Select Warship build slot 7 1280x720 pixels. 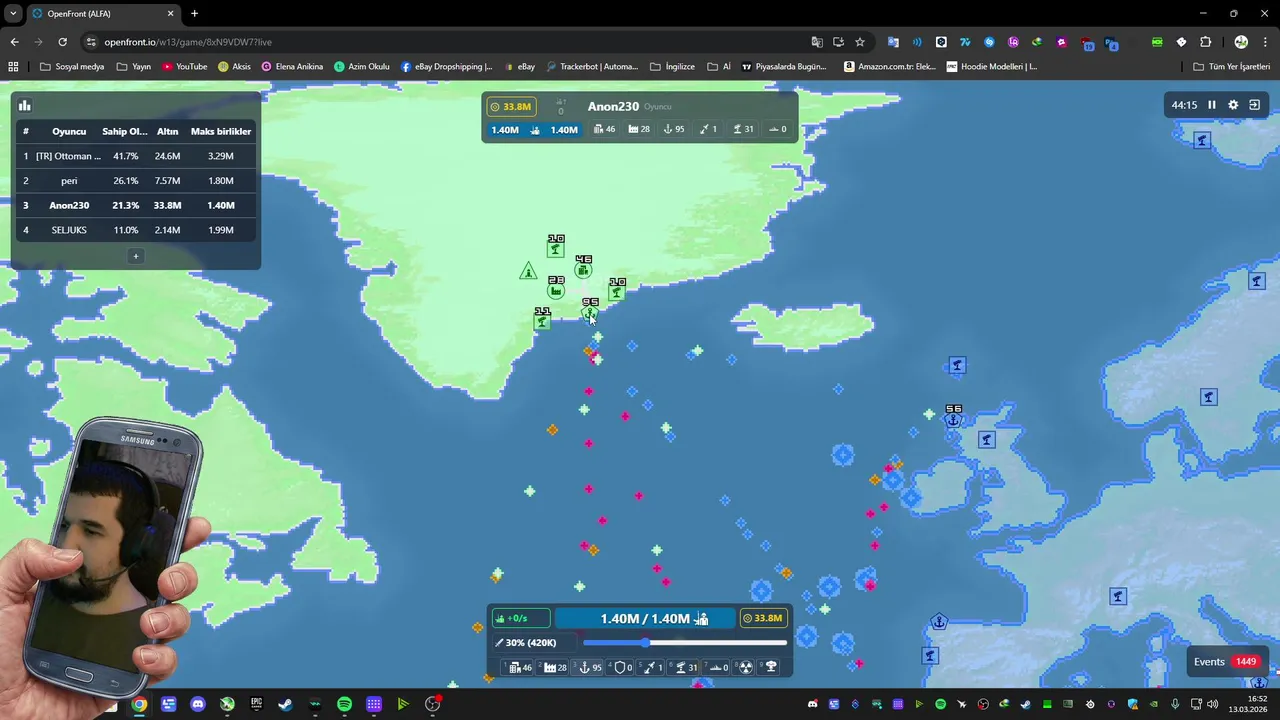[x=717, y=667]
